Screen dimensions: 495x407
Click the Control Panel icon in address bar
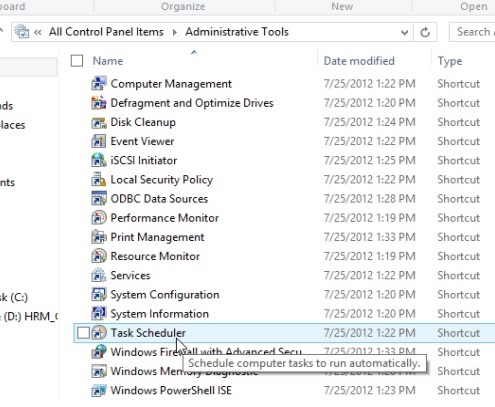click(22, 32)
